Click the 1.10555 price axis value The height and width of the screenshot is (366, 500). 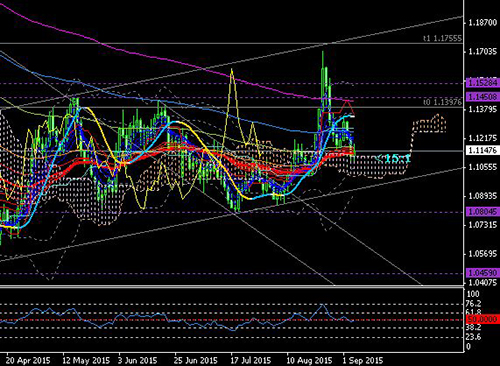point(483,167)
